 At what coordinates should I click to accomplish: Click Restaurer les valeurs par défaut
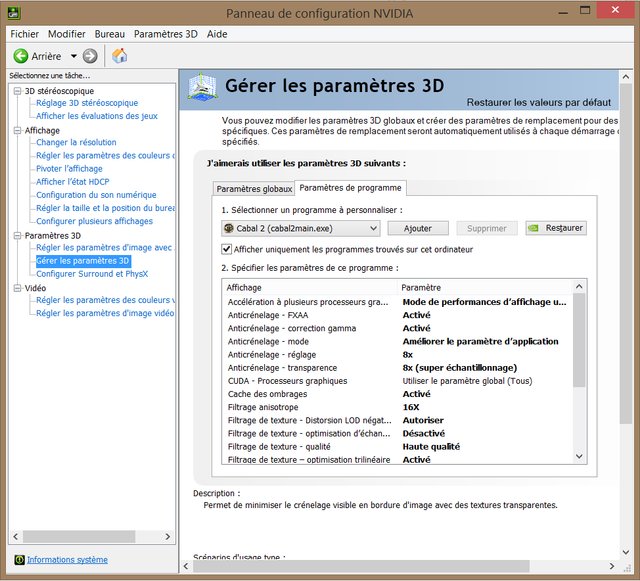coord(539,102)
